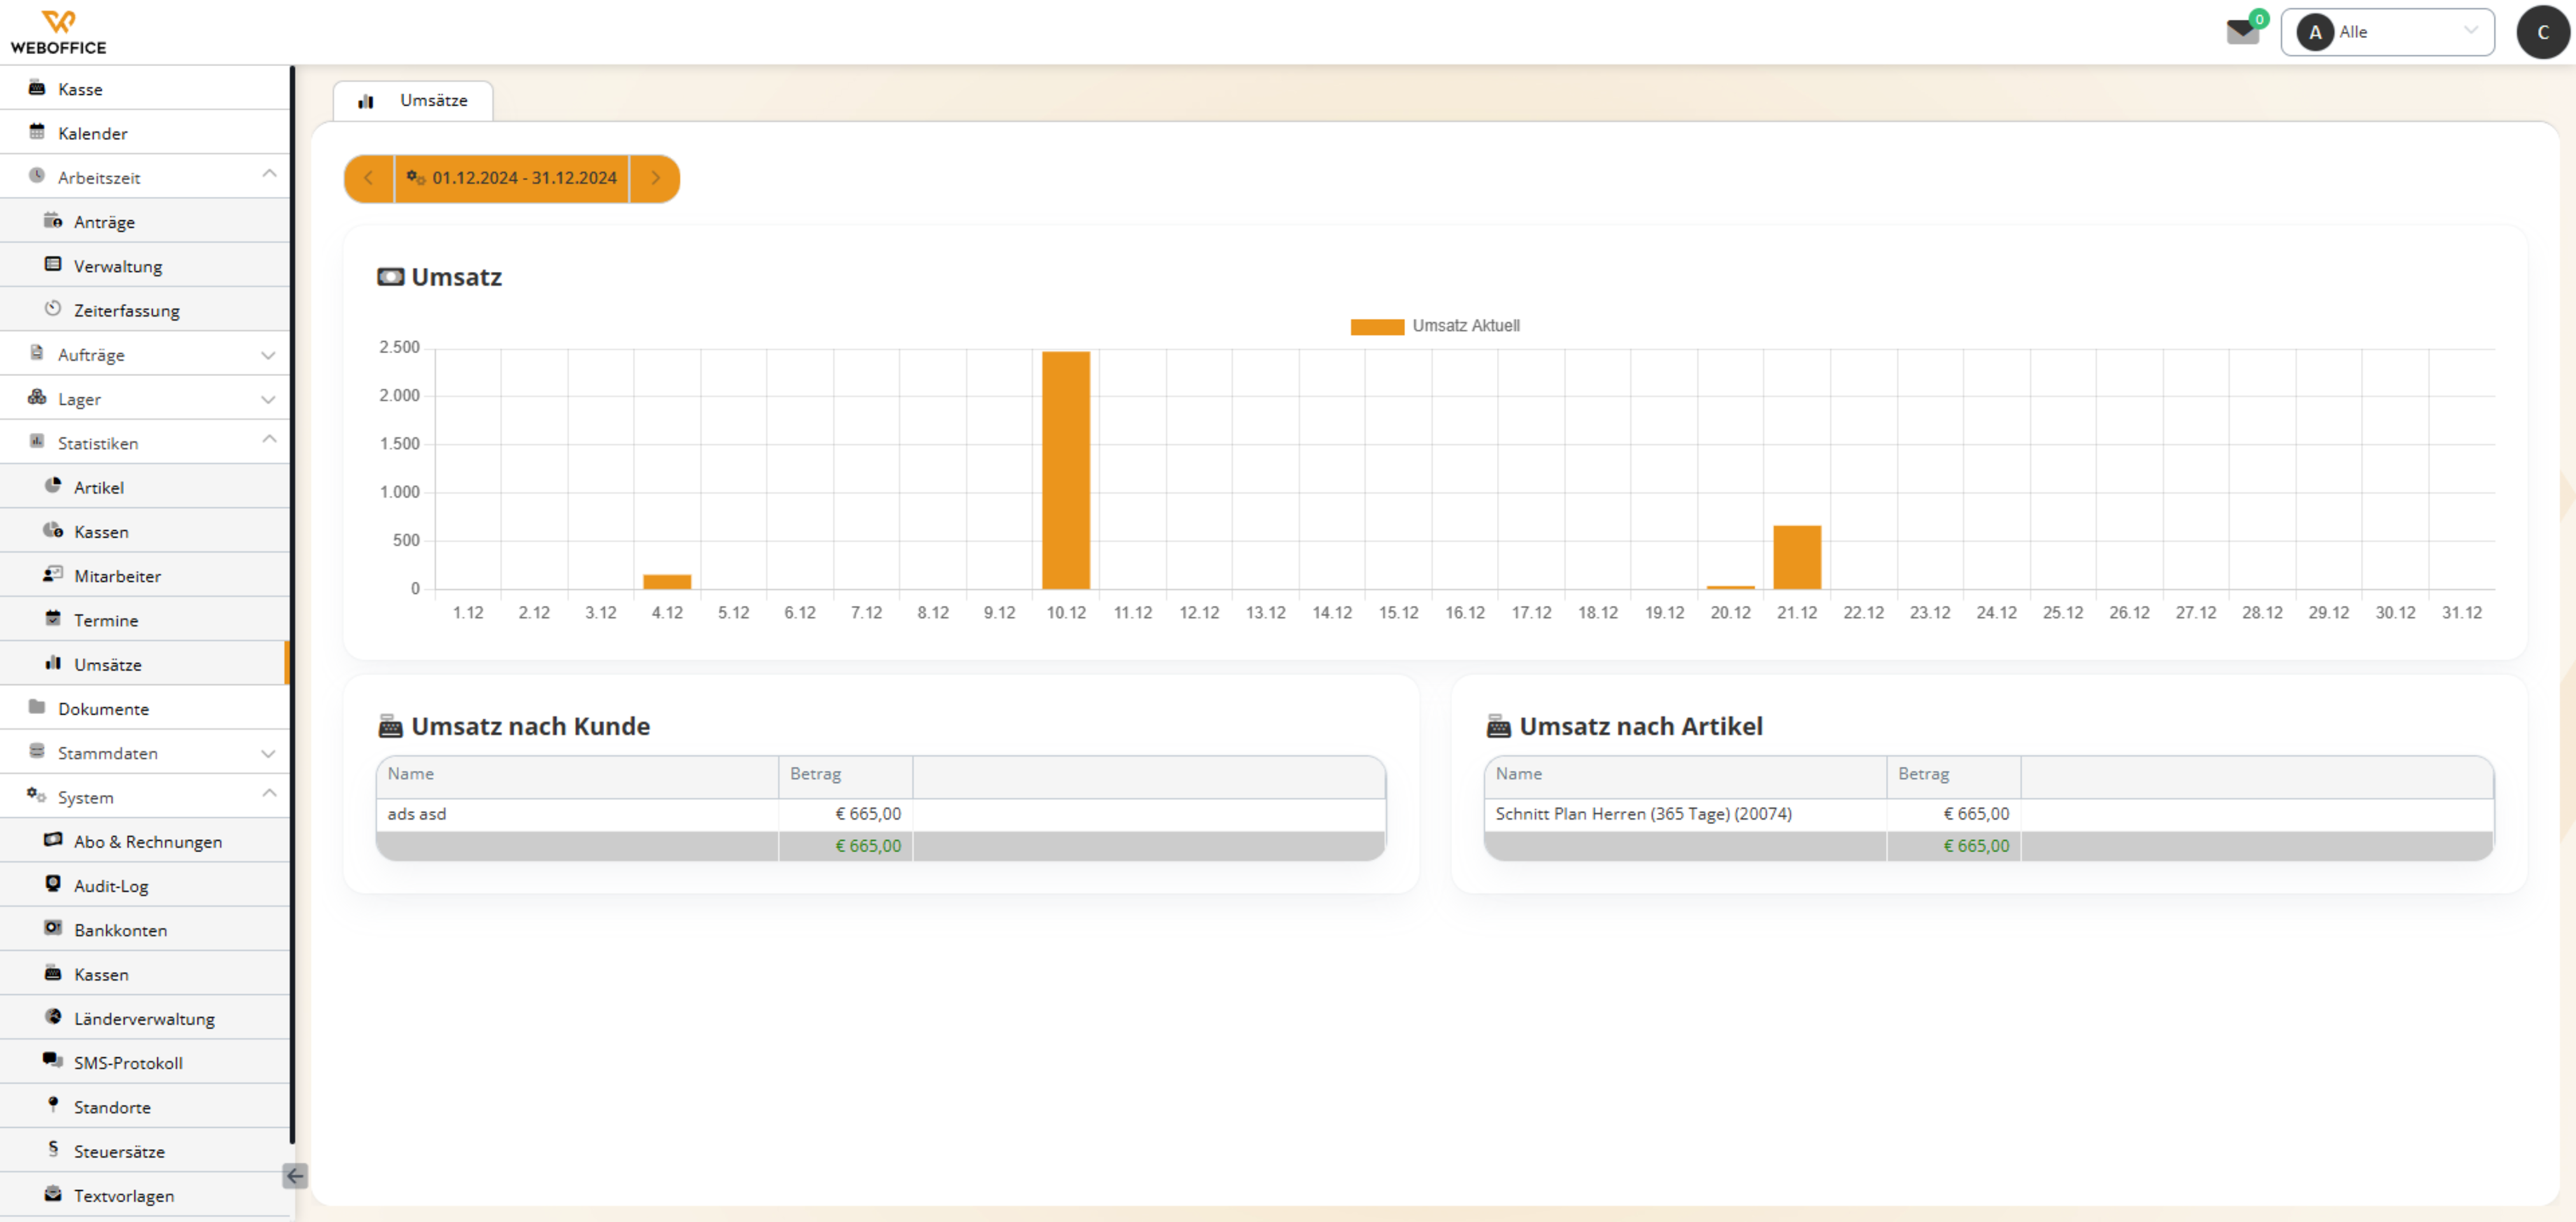Collapse the sidebar with the arrow button
The image size is (2576, 1222).
(295, 1176)
